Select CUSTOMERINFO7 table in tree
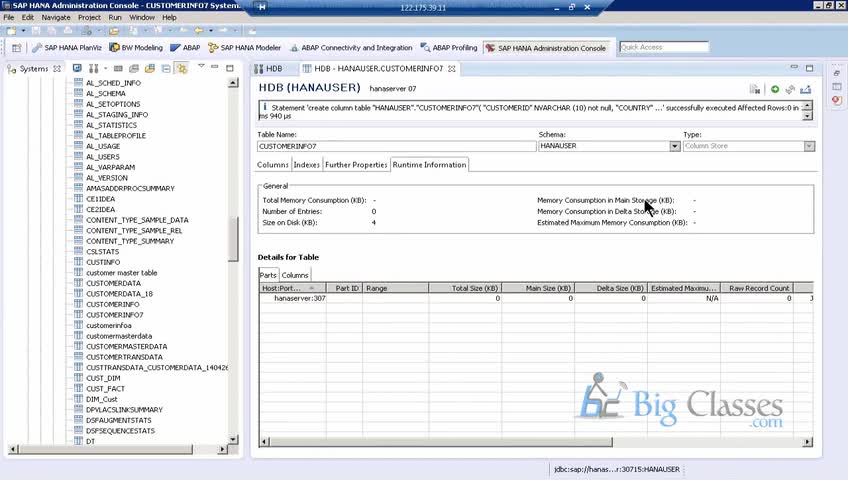 tap(115, 315)
